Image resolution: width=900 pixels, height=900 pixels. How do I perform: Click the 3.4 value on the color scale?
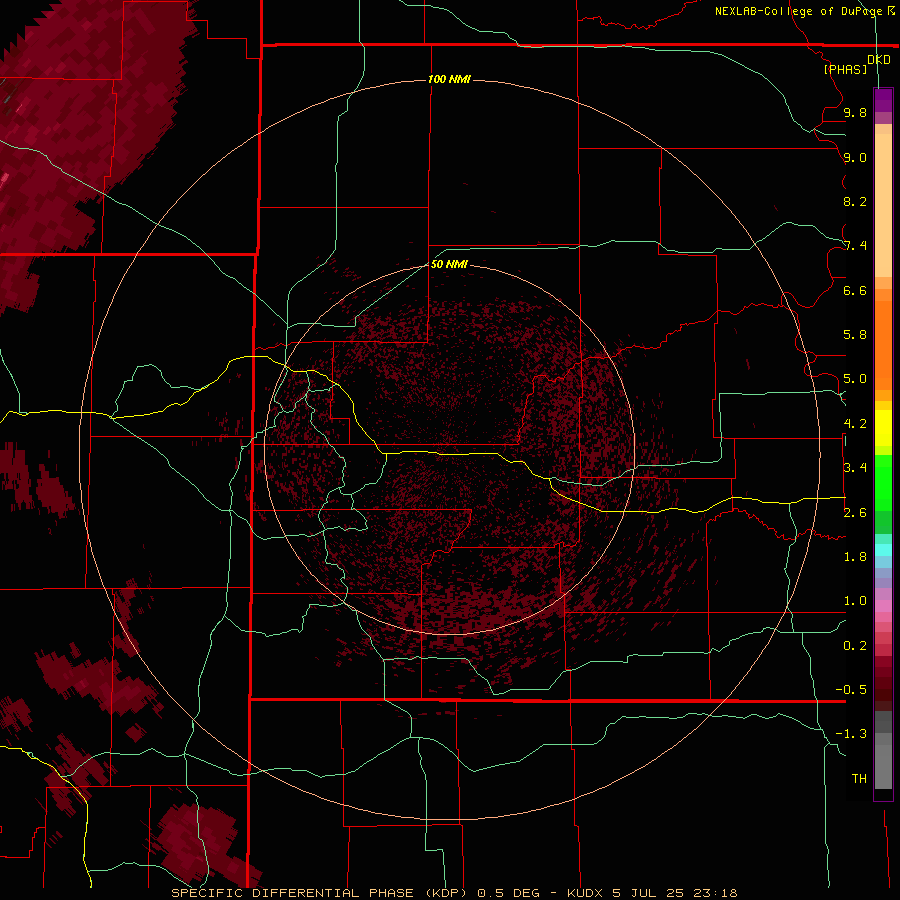(855, 468)
